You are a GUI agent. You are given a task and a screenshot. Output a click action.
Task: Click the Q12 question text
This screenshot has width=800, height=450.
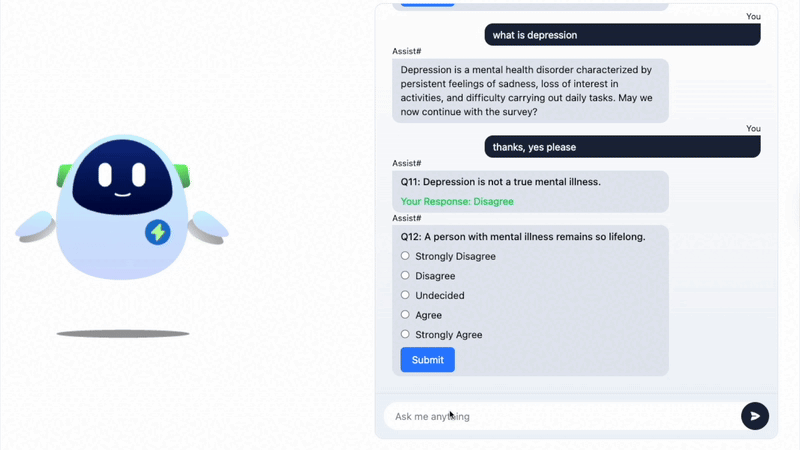[x=523, y=237]
